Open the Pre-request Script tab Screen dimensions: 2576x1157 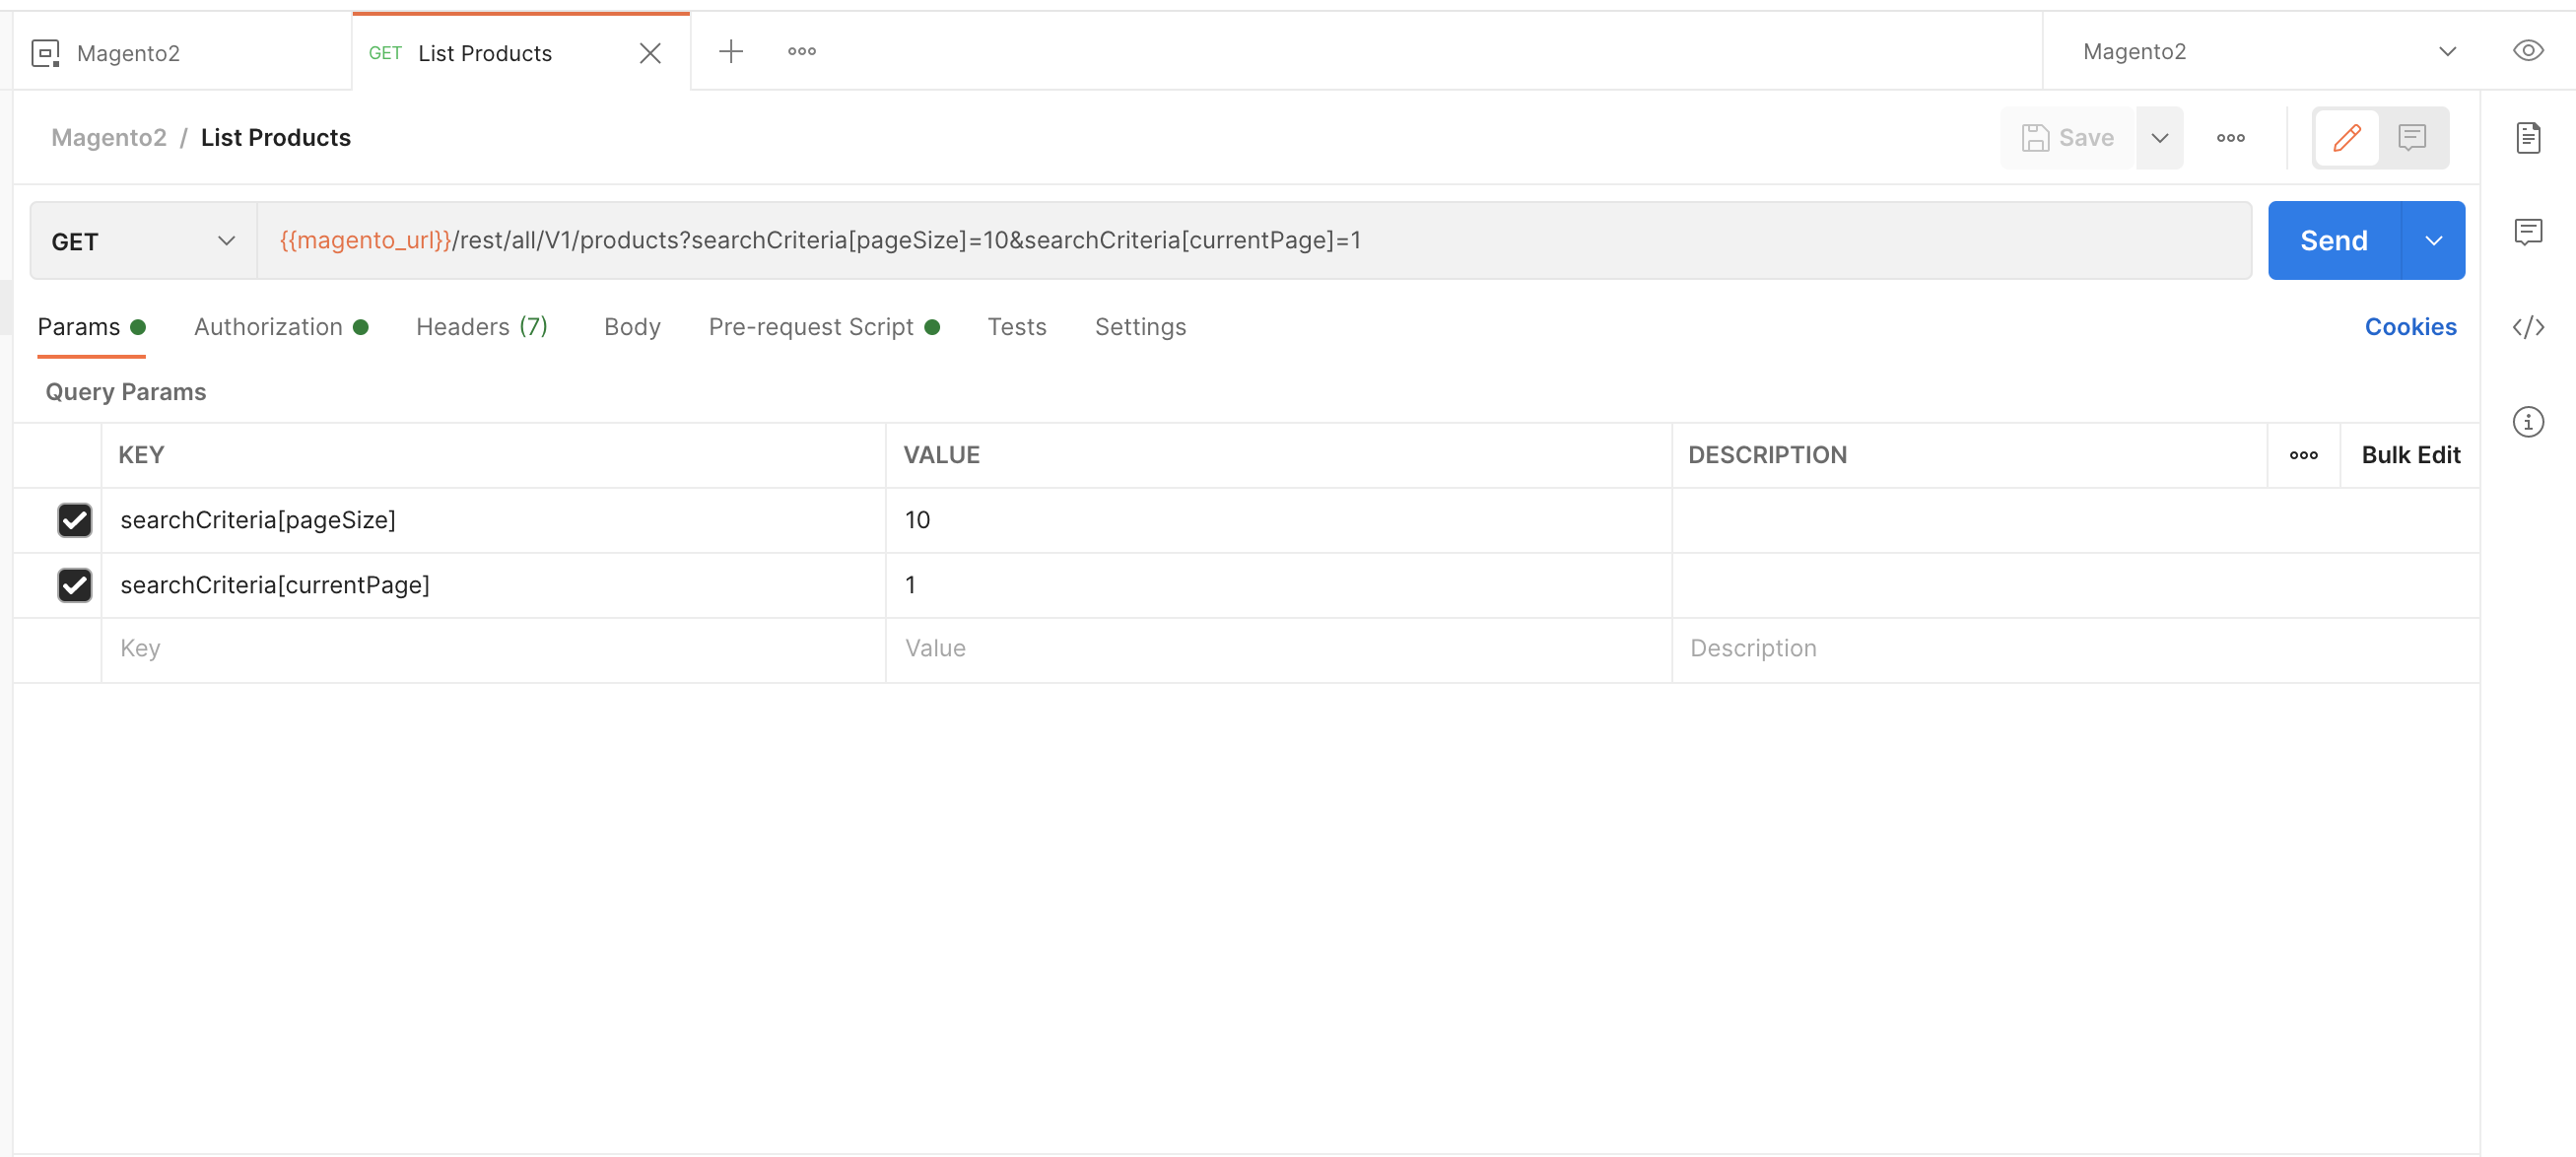tap(811, 327)
